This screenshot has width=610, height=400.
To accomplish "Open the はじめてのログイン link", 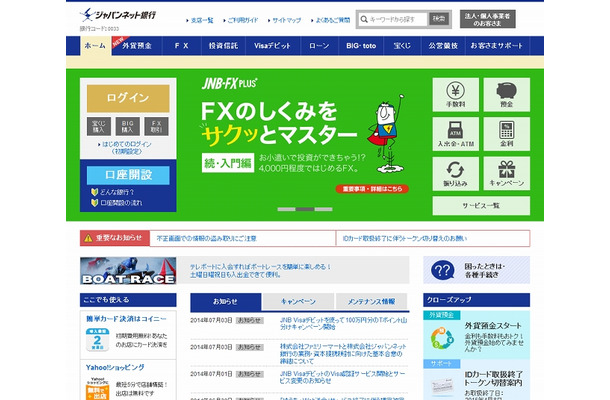I will pos(125,147).
